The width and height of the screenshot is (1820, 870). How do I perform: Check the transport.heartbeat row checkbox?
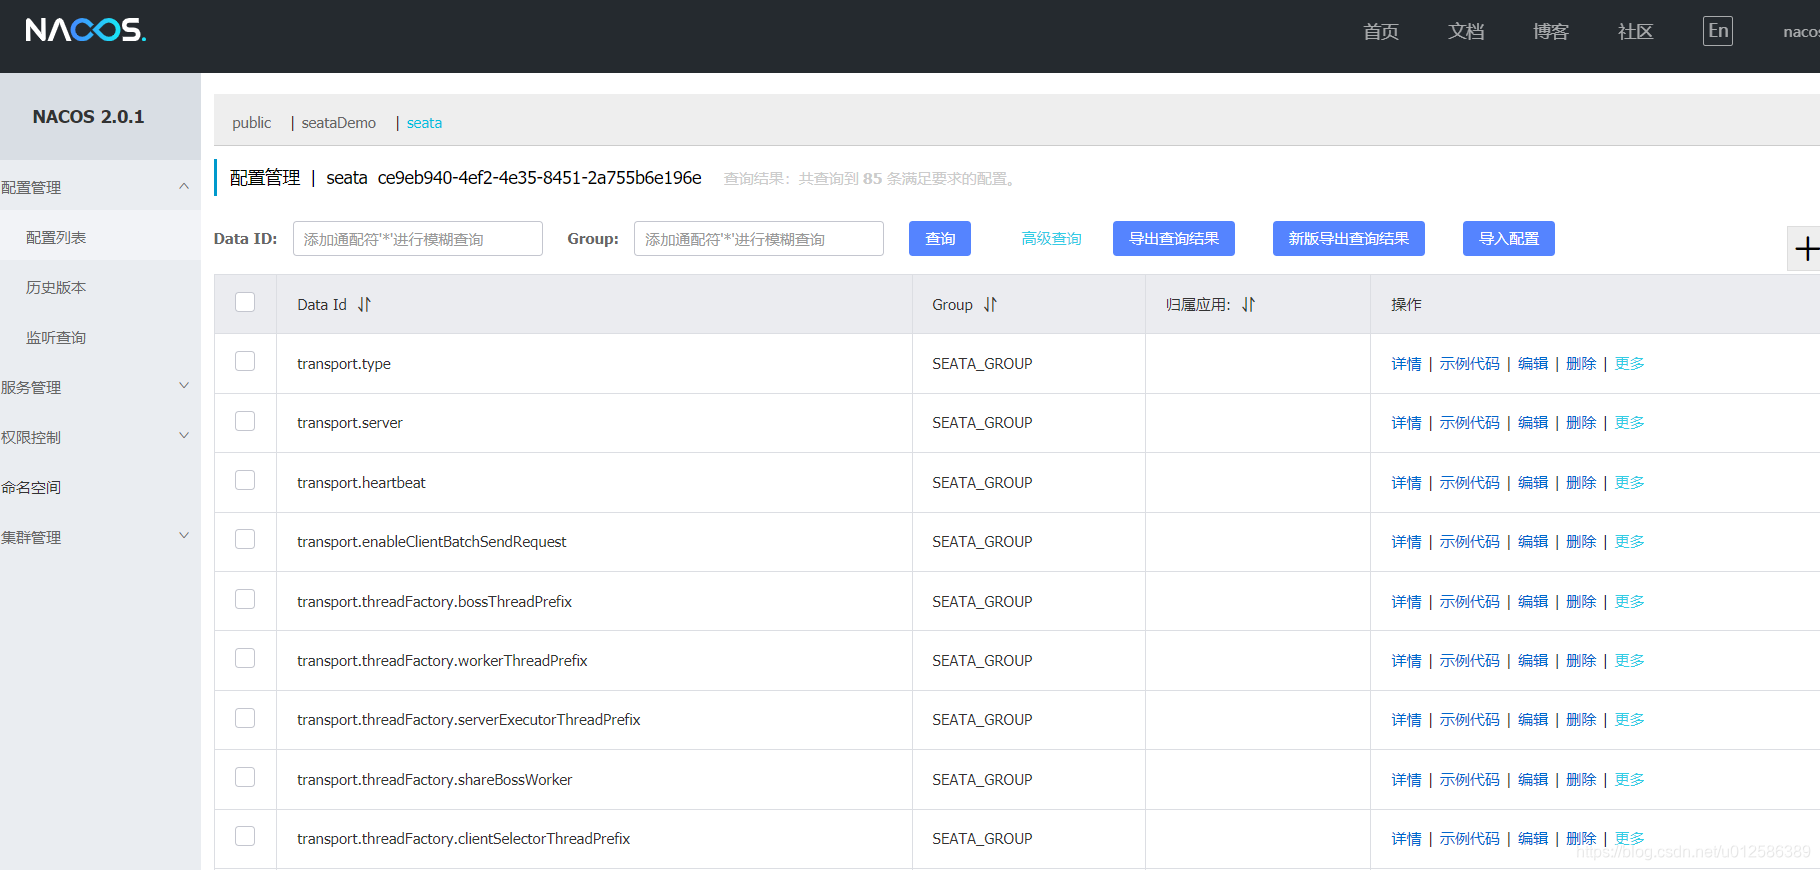pos(245,480)
